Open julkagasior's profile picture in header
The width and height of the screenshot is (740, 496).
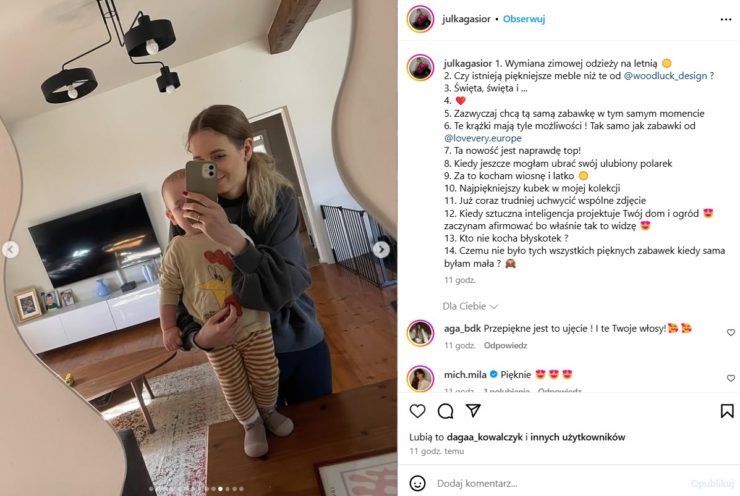[420, 19]
